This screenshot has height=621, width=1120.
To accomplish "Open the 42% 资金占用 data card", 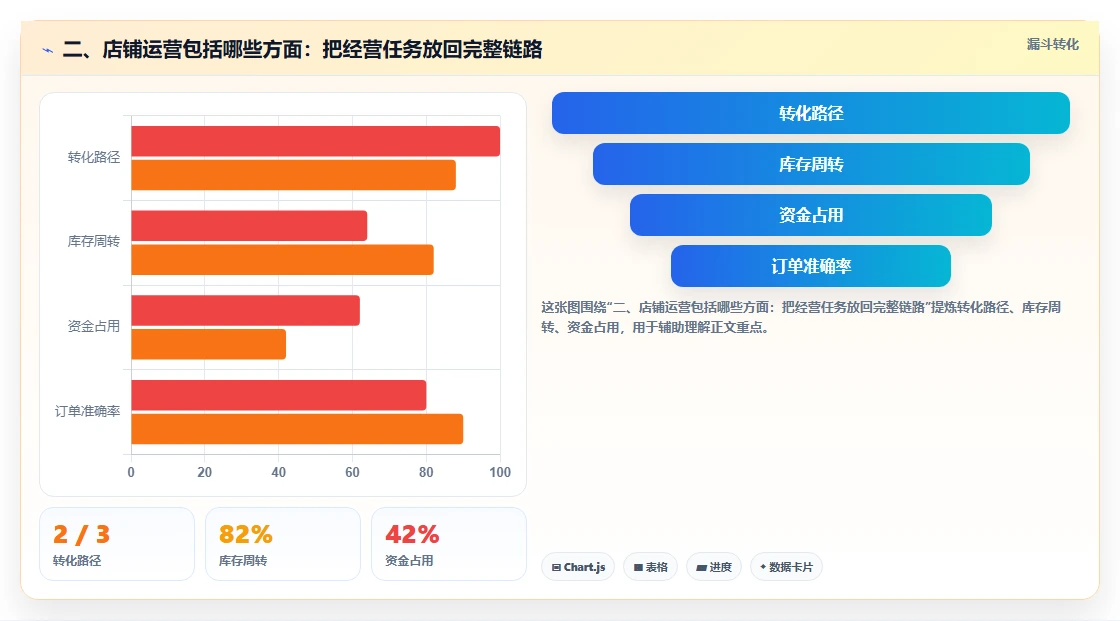I will [449, 544].
